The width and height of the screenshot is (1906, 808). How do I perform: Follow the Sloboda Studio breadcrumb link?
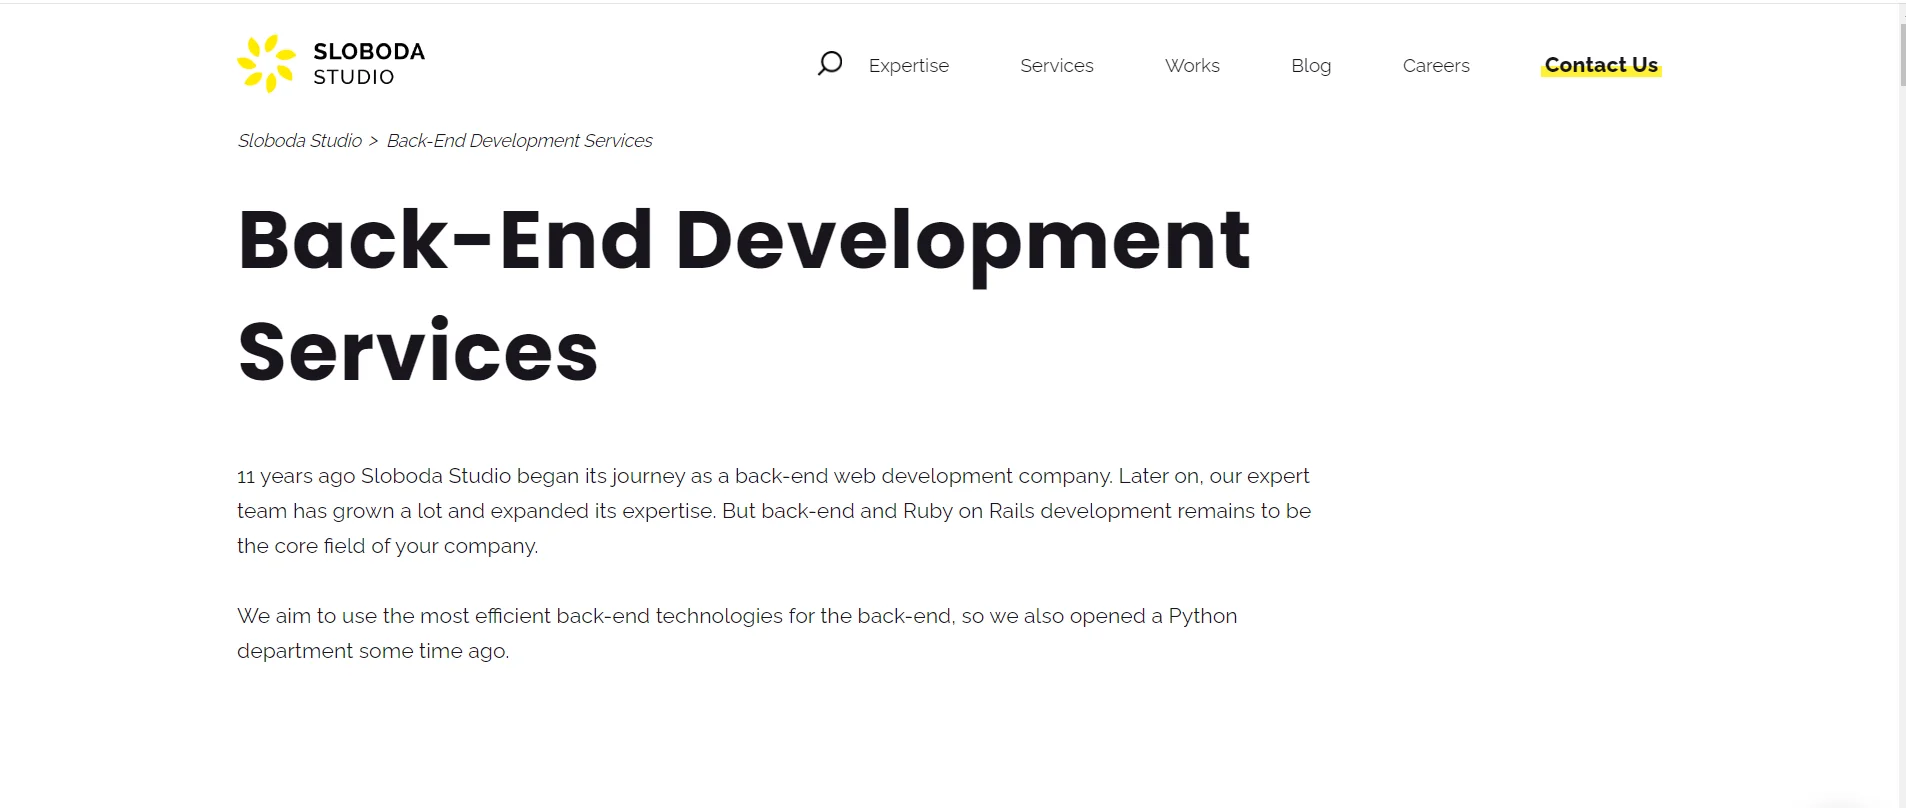click(299, 141)
